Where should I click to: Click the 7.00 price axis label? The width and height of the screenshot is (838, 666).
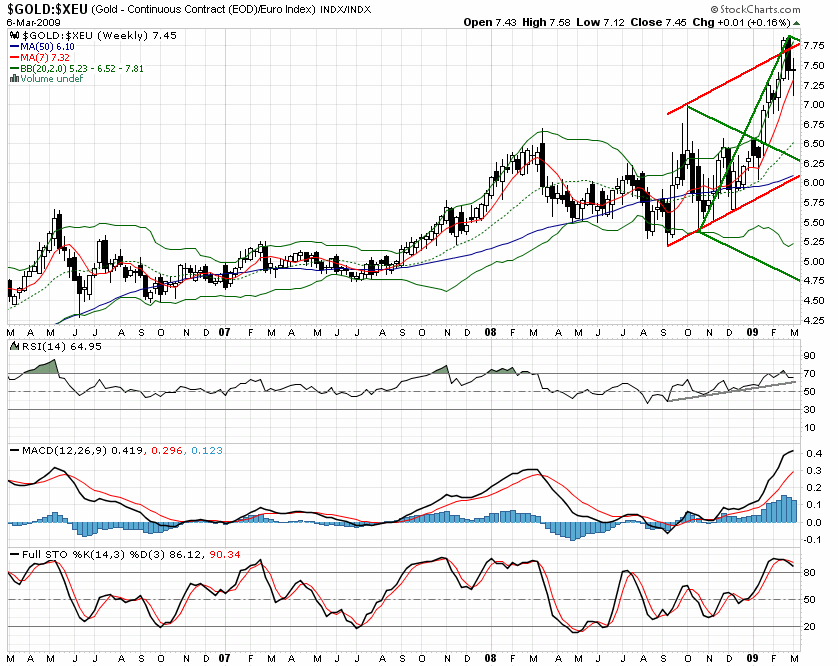pos(813,105)
